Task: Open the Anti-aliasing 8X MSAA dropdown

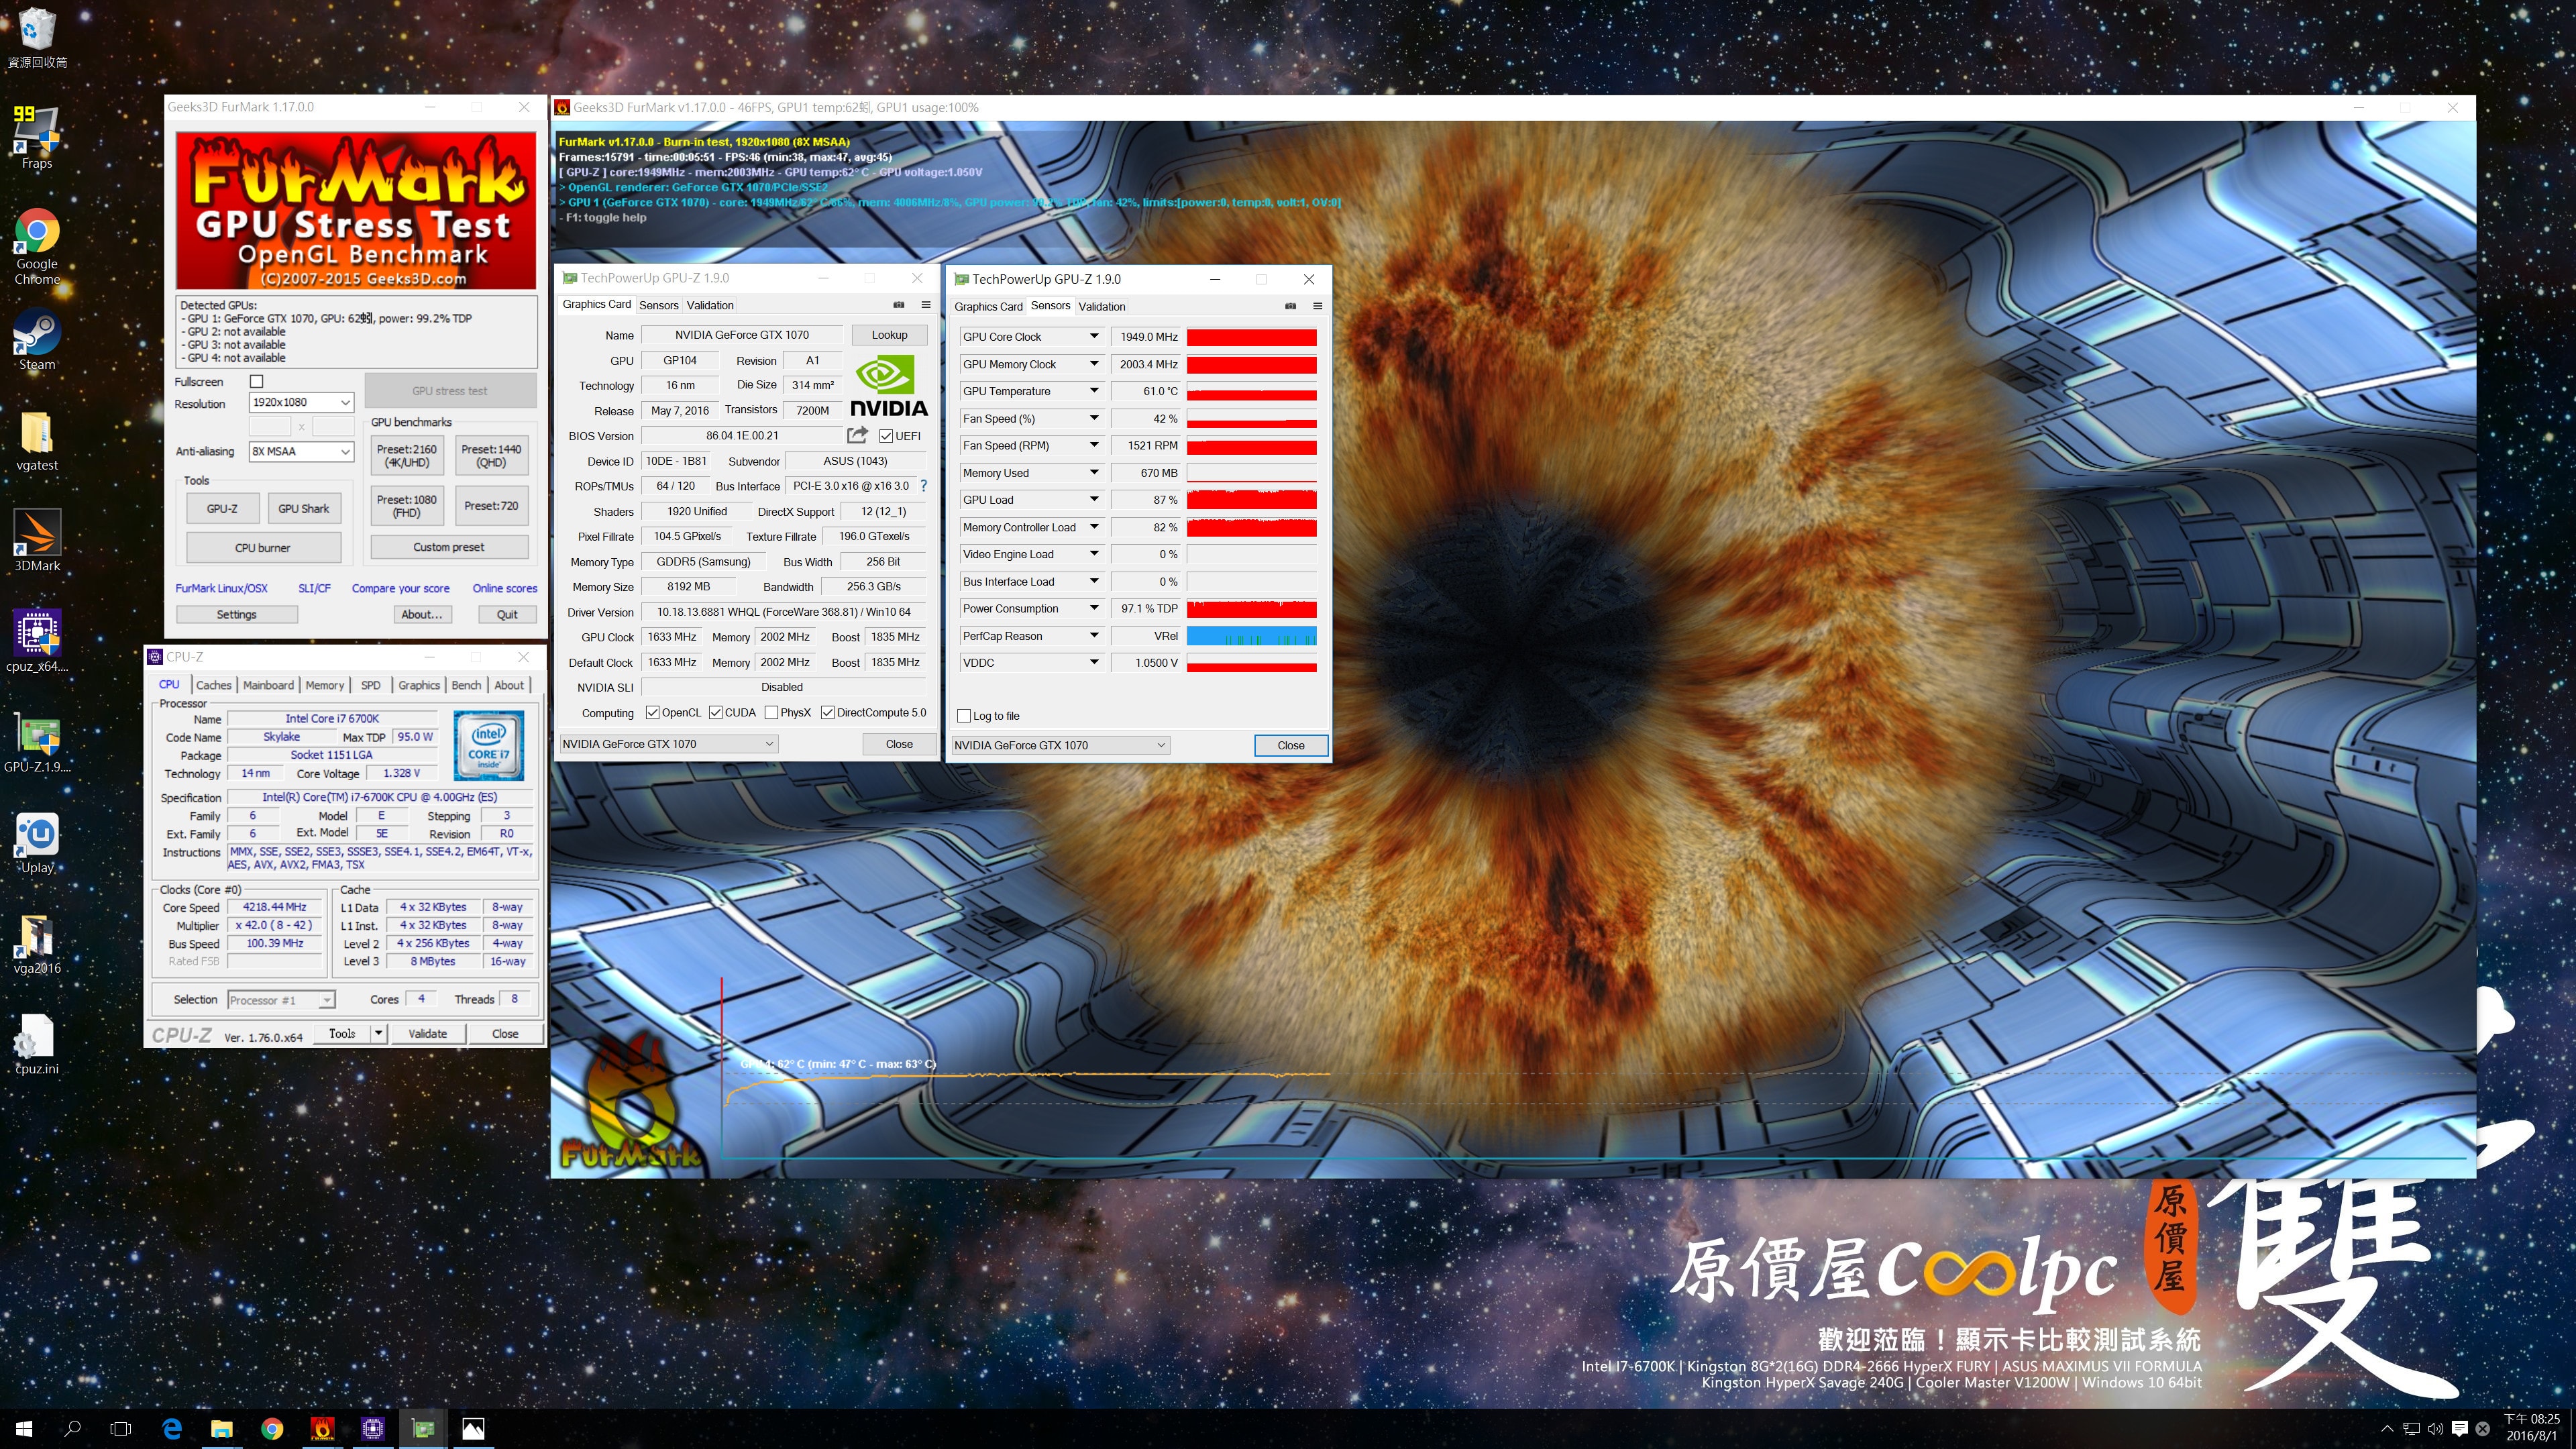Action: pos(301,451)
